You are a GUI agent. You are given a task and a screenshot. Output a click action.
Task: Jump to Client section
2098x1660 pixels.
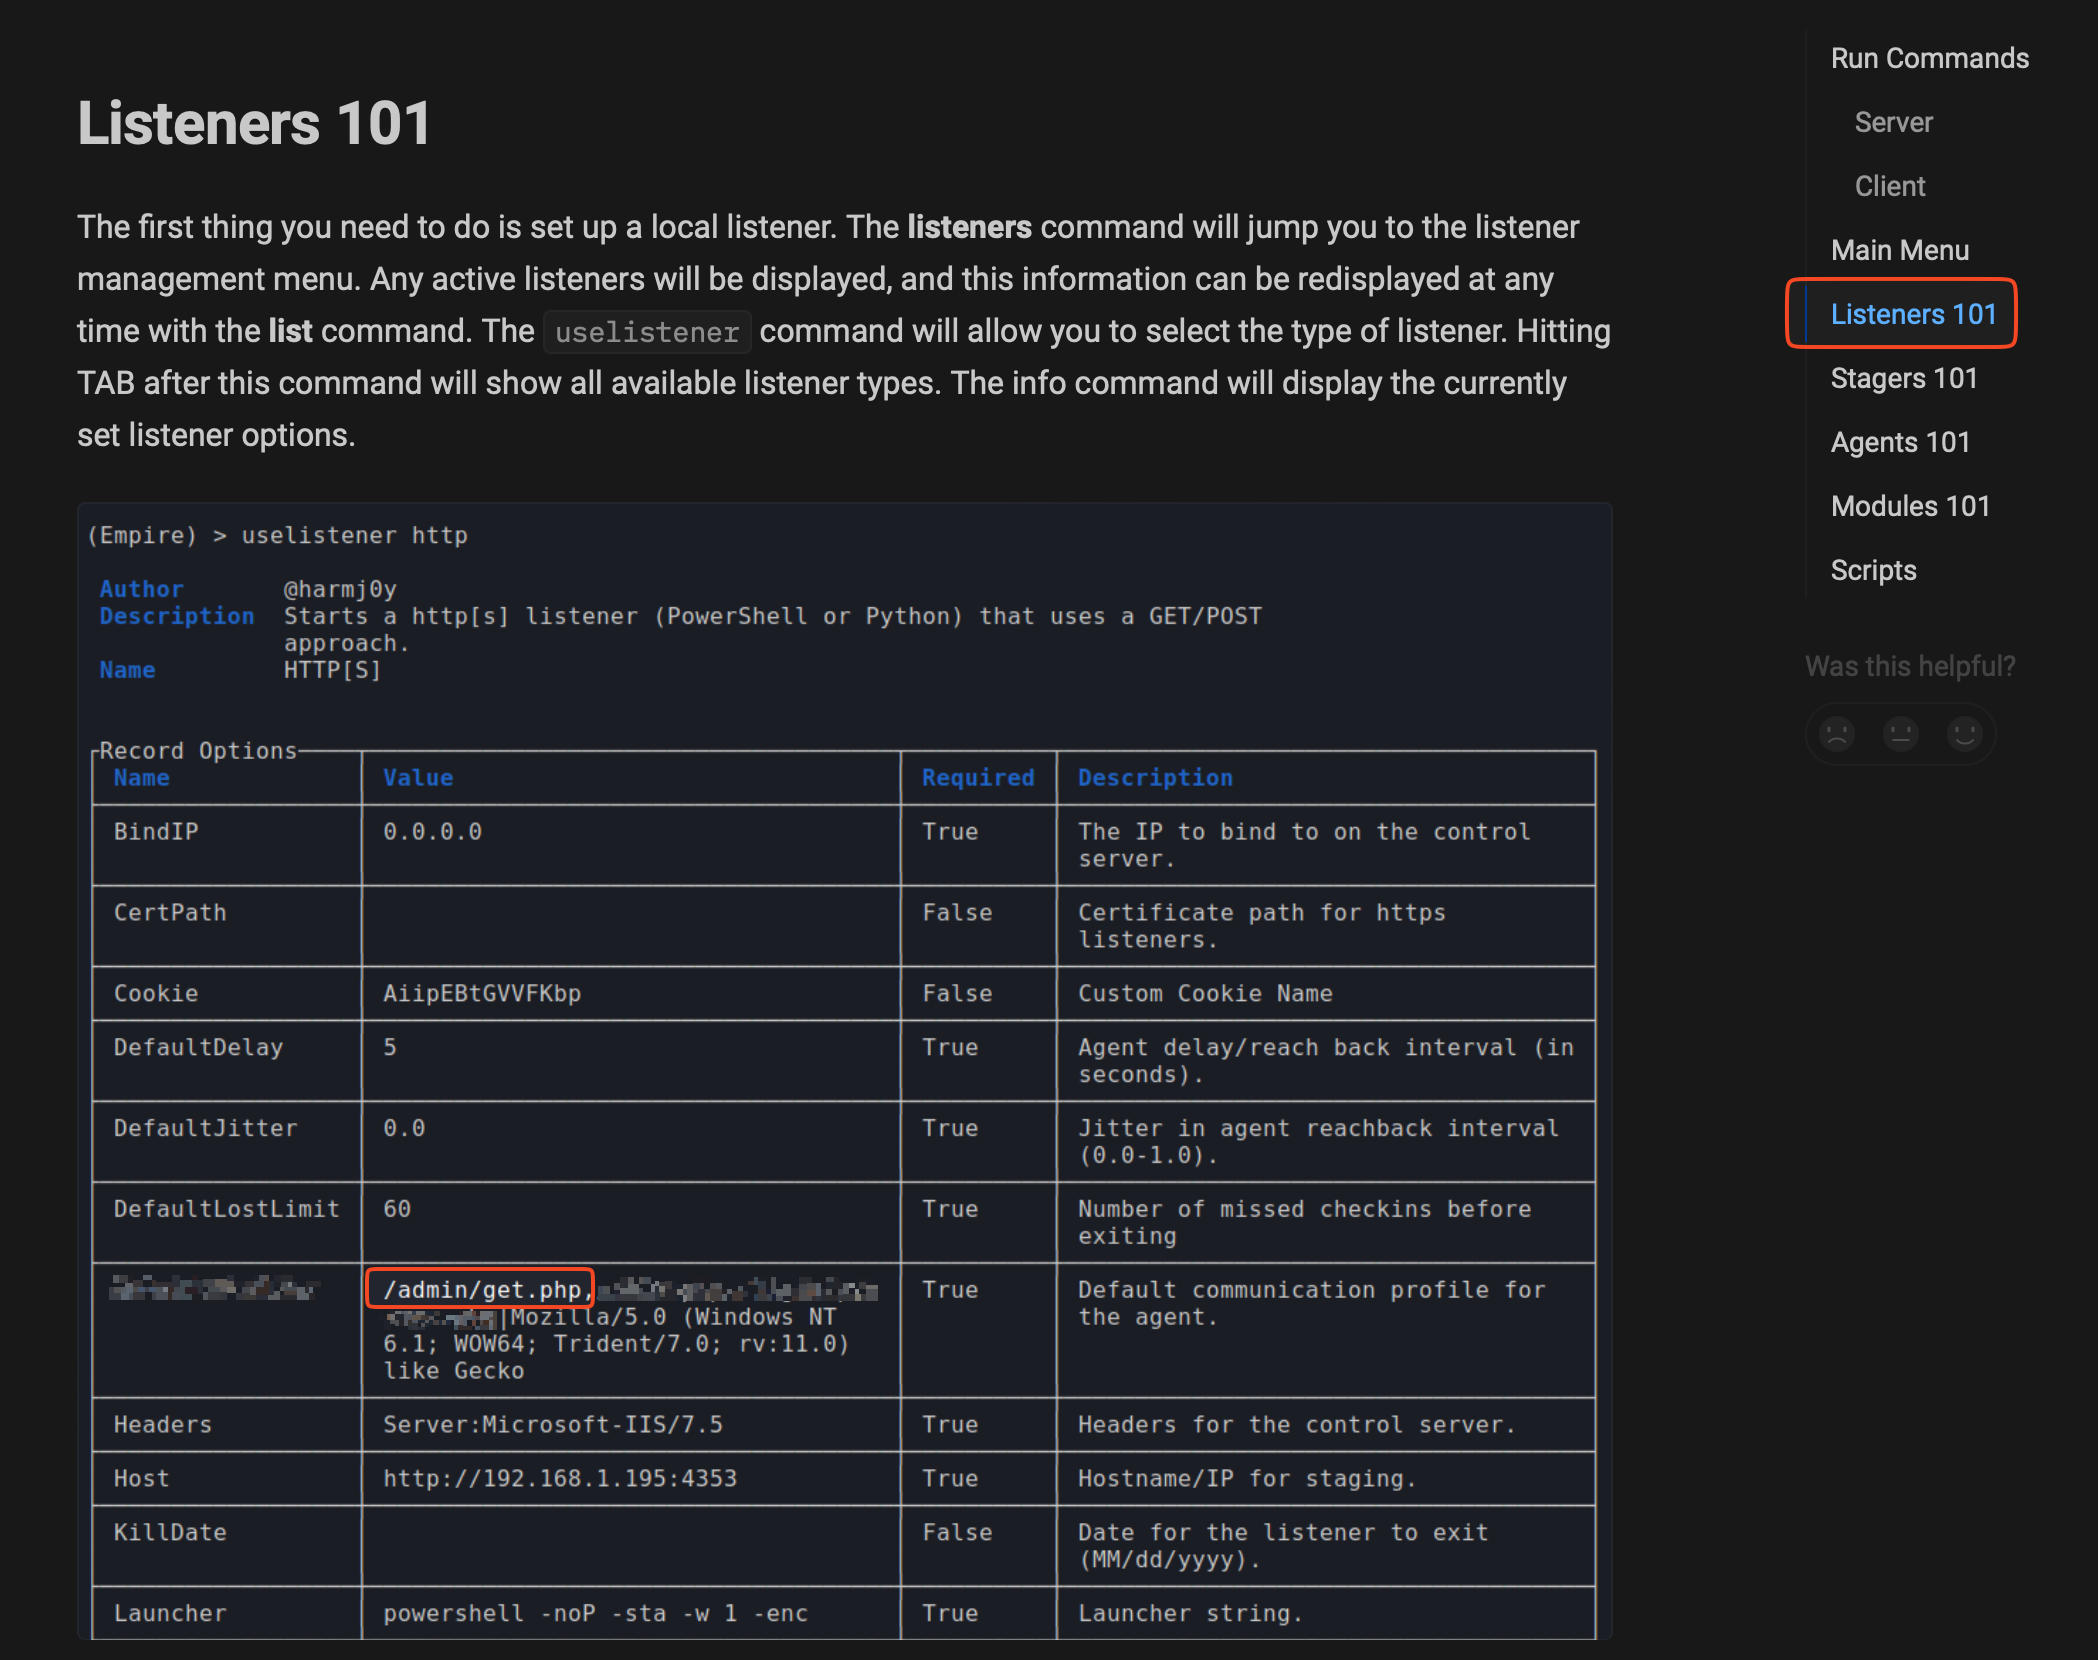pos(1890,186)
